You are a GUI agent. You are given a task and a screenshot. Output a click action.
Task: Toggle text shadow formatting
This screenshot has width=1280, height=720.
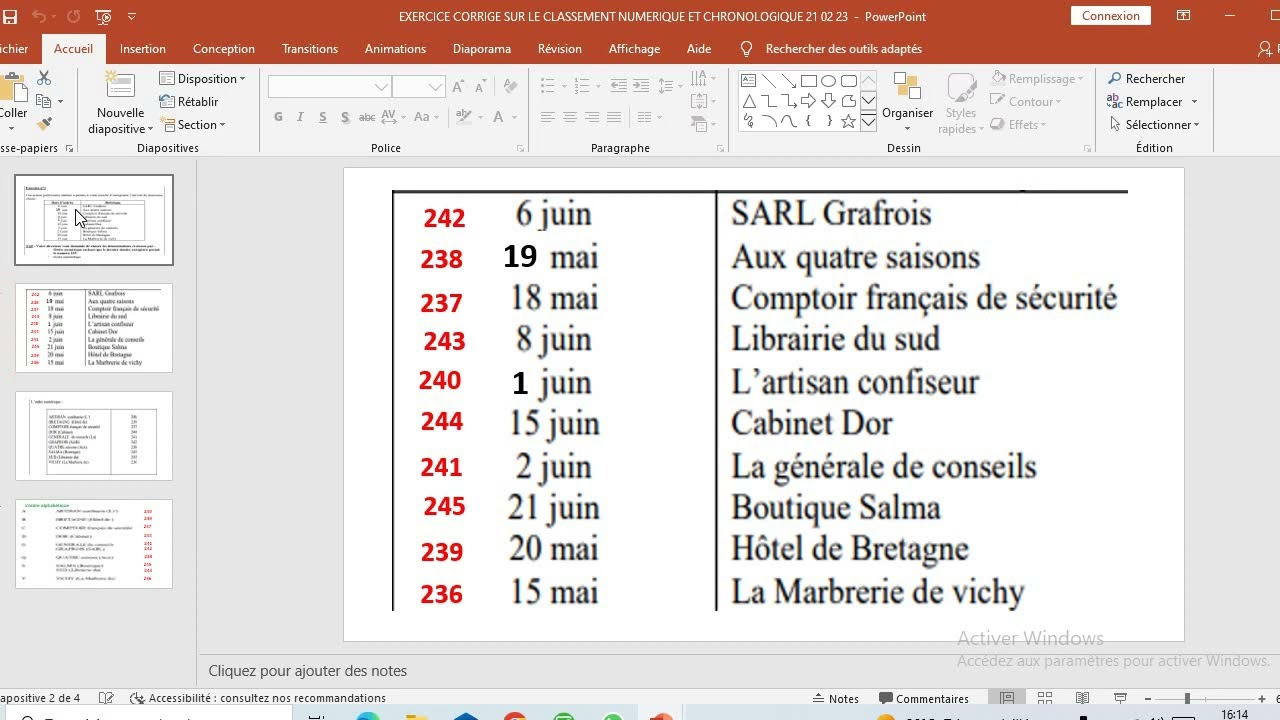point(345,117)
